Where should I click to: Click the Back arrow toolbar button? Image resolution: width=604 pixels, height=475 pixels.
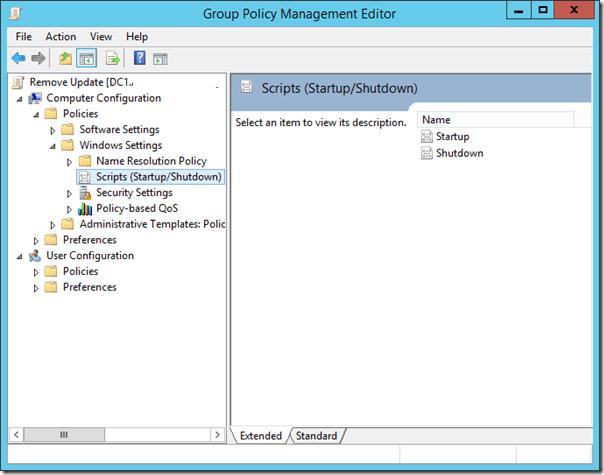point(18,58)
